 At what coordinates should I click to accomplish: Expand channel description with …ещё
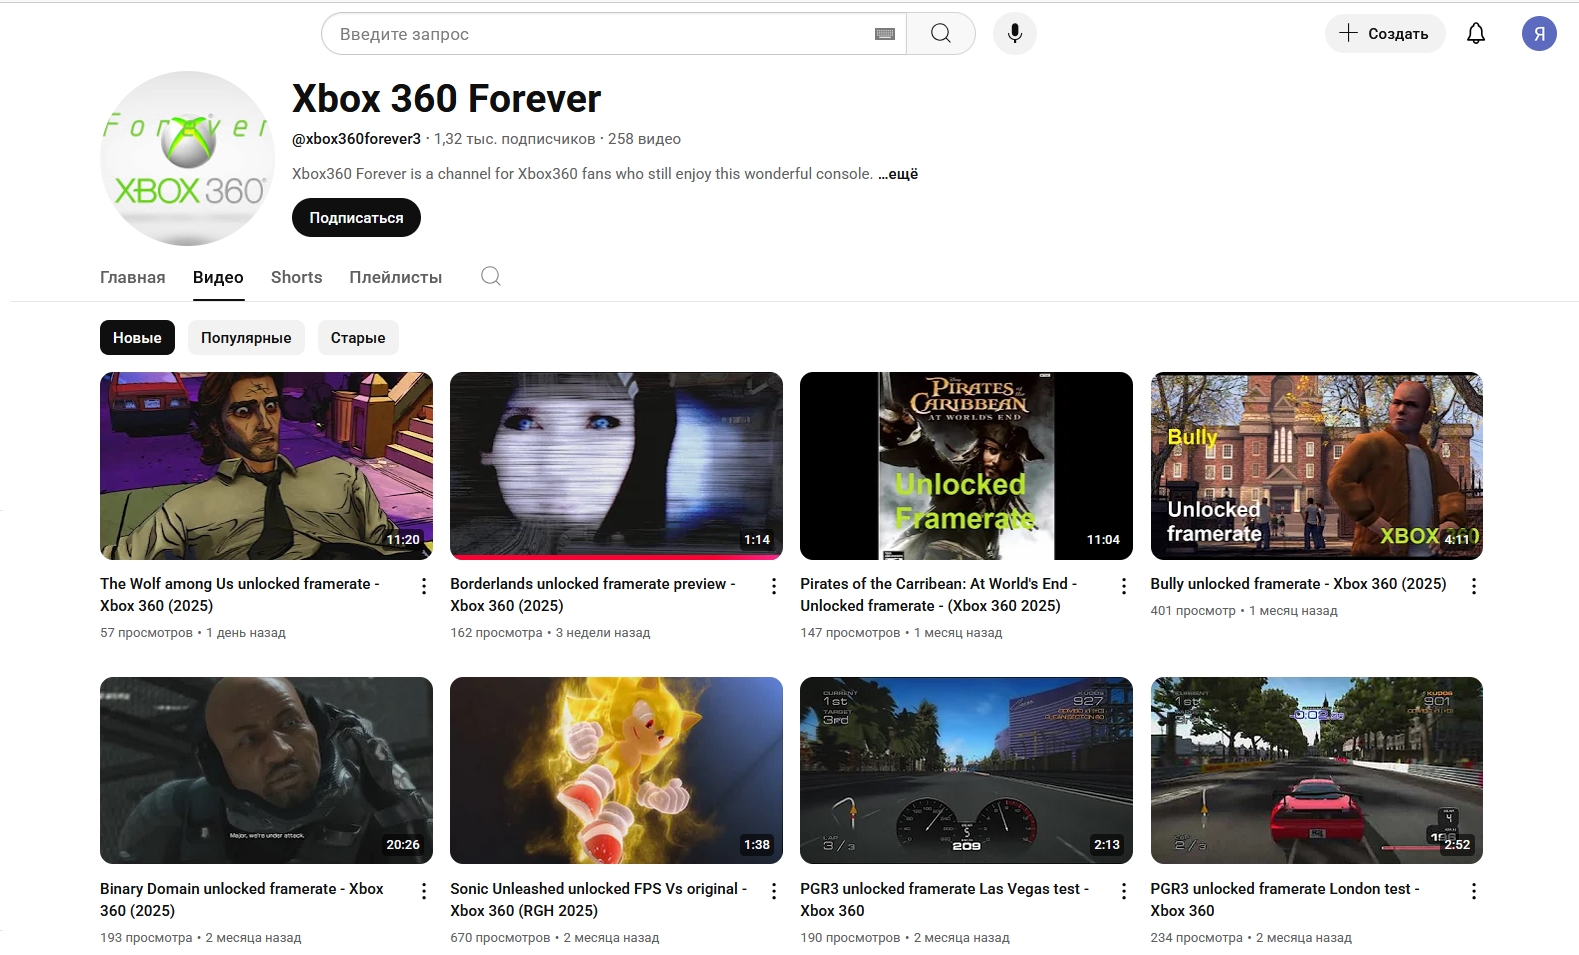(x=898, y=174)
